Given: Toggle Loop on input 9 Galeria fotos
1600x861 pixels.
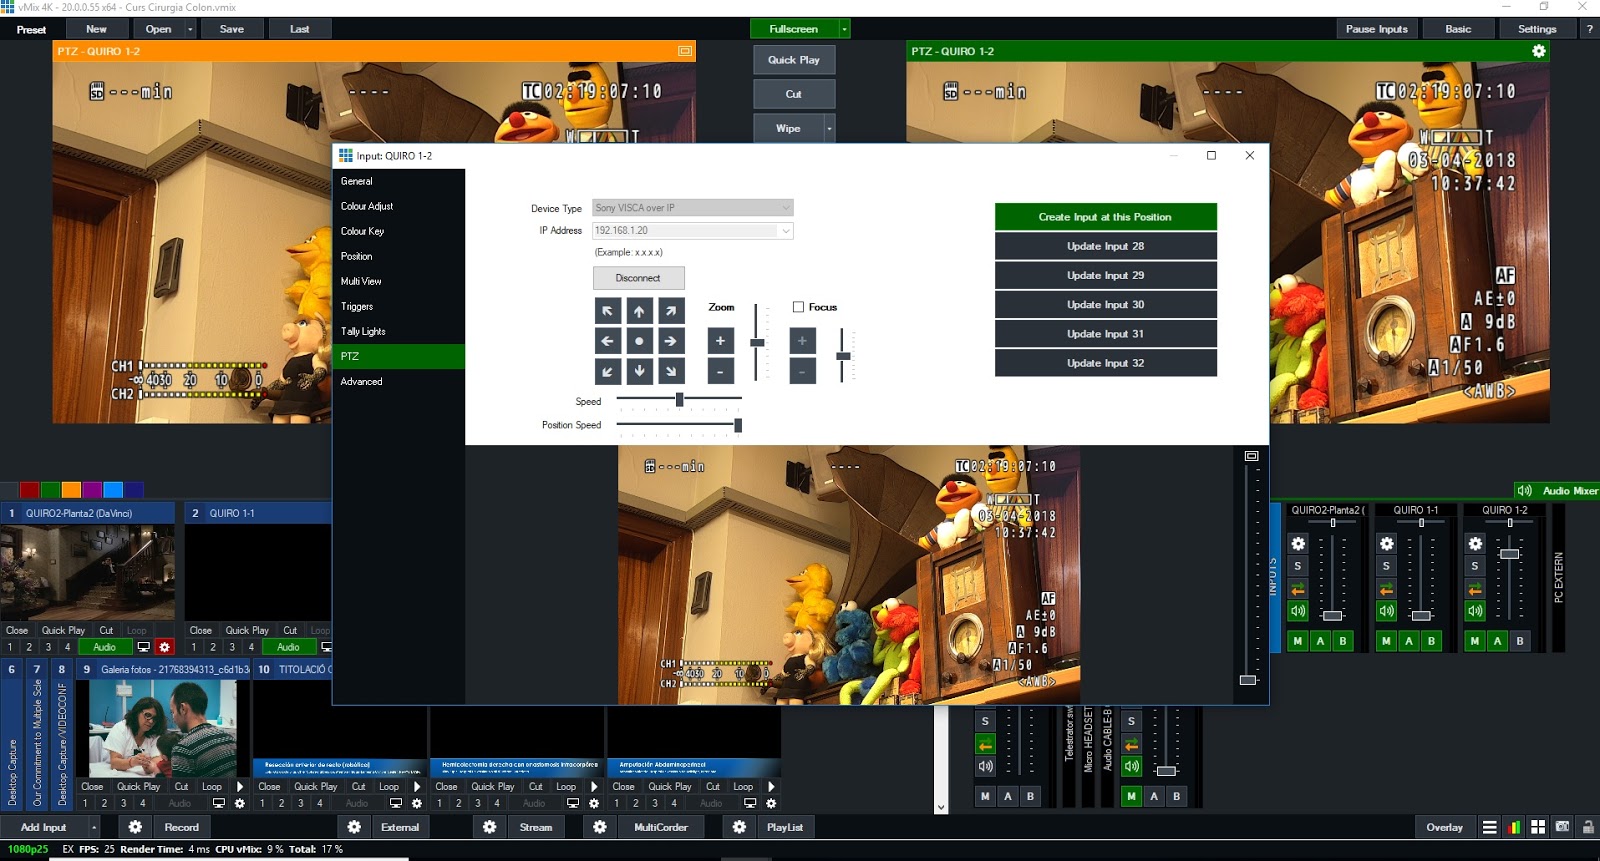Looking at the screenshot, I should click(x=212, y=787).
